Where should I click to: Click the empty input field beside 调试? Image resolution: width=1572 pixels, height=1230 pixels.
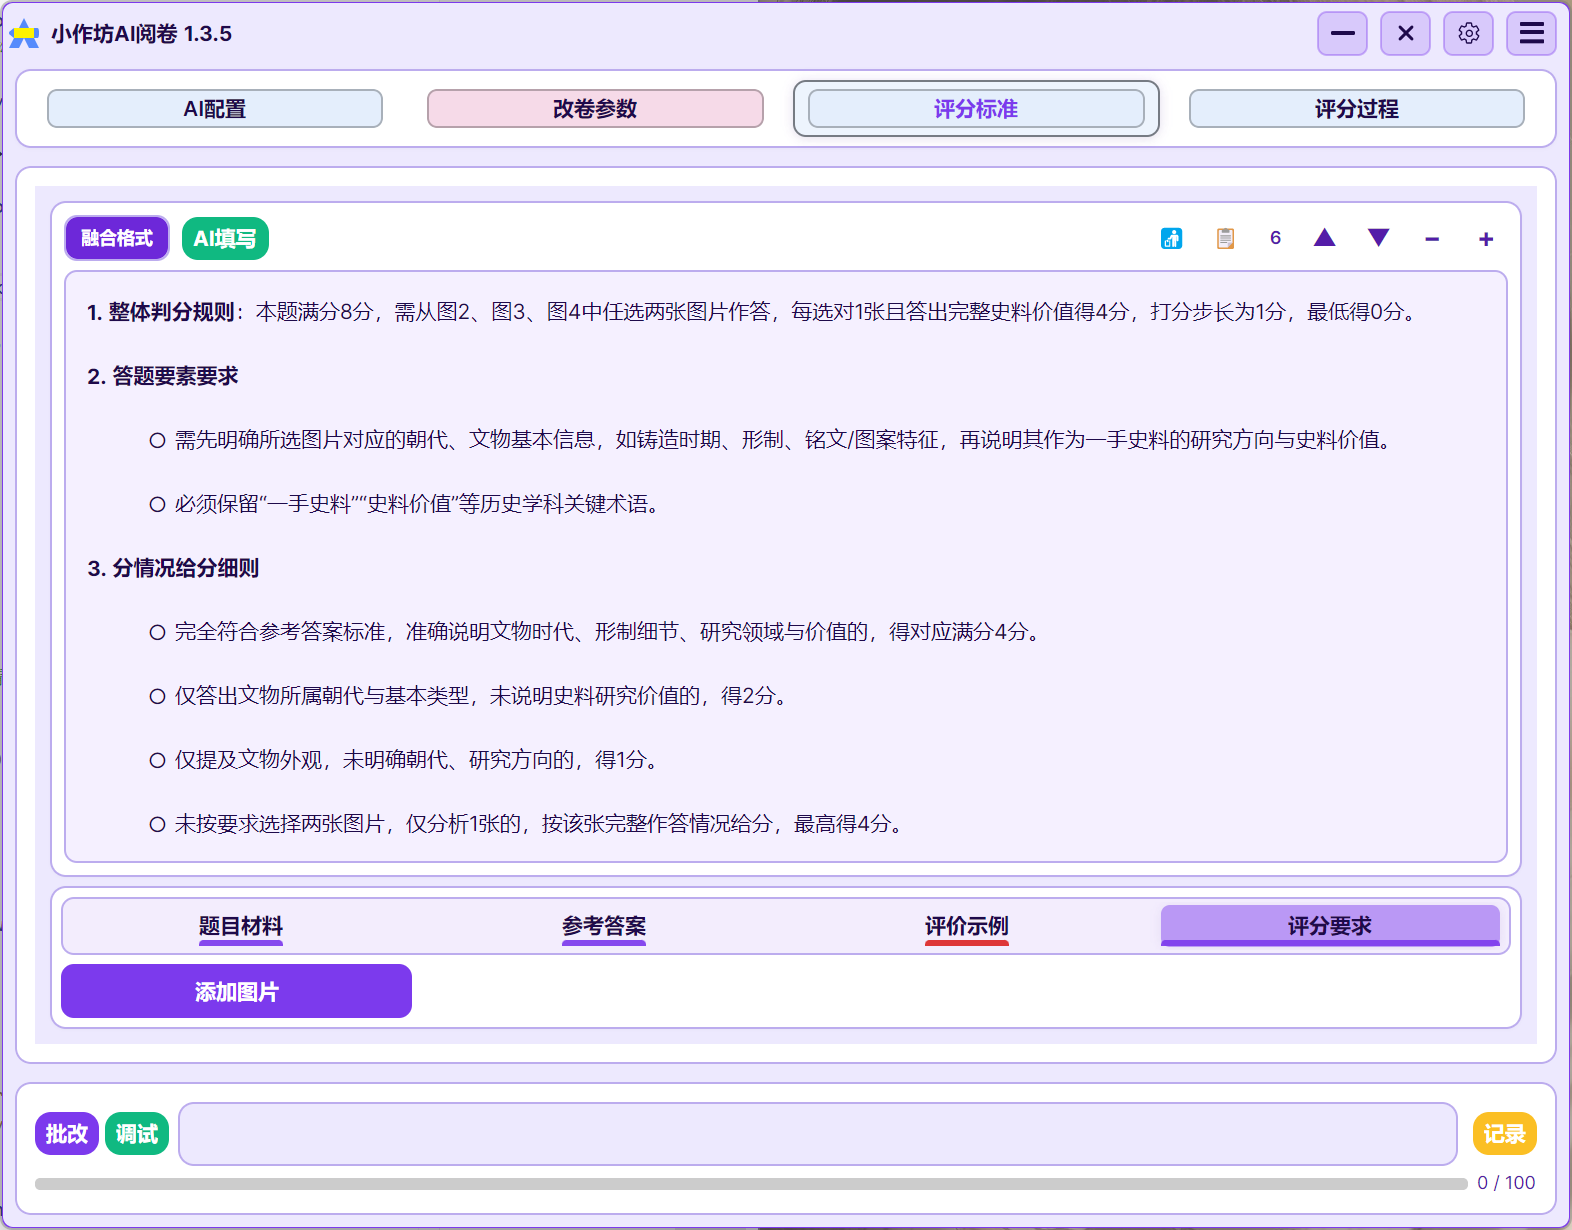(x=817, y=1134)
